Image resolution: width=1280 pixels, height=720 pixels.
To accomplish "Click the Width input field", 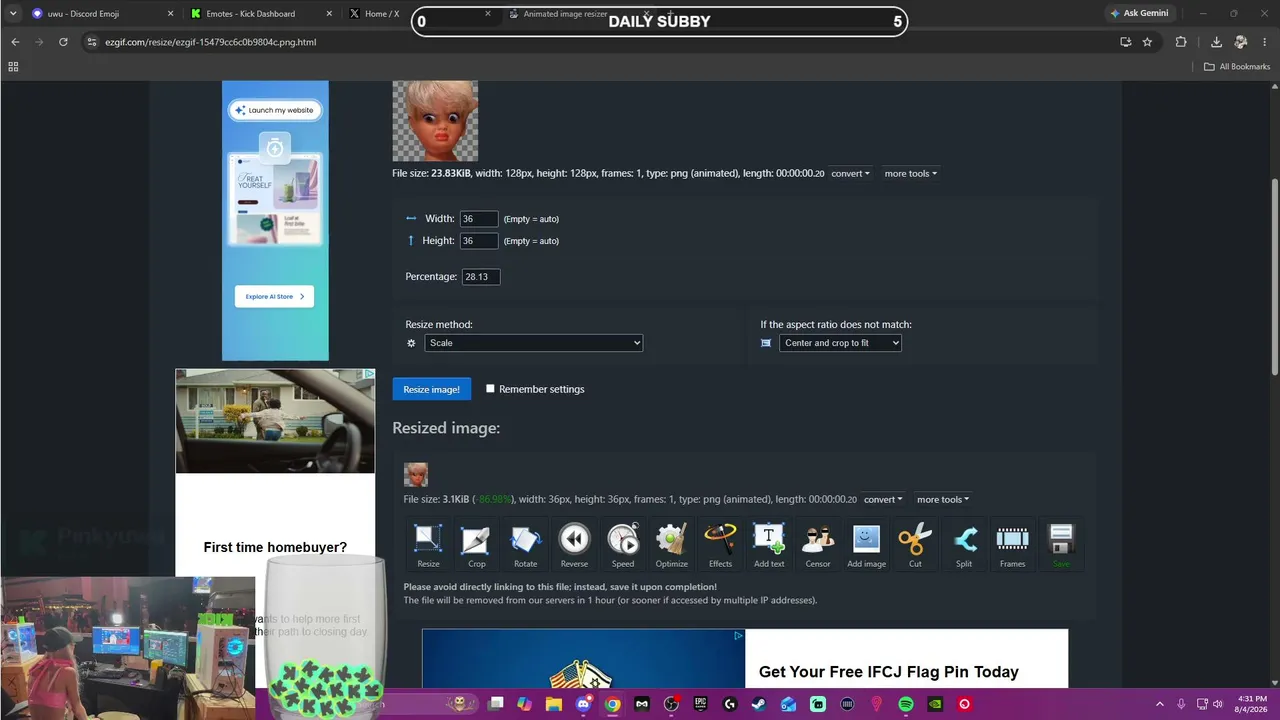I will [x=479, y=219].
